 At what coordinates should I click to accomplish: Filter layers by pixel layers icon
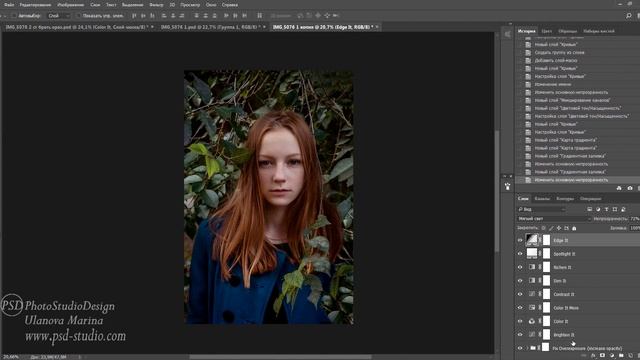(x=589, y=209)
